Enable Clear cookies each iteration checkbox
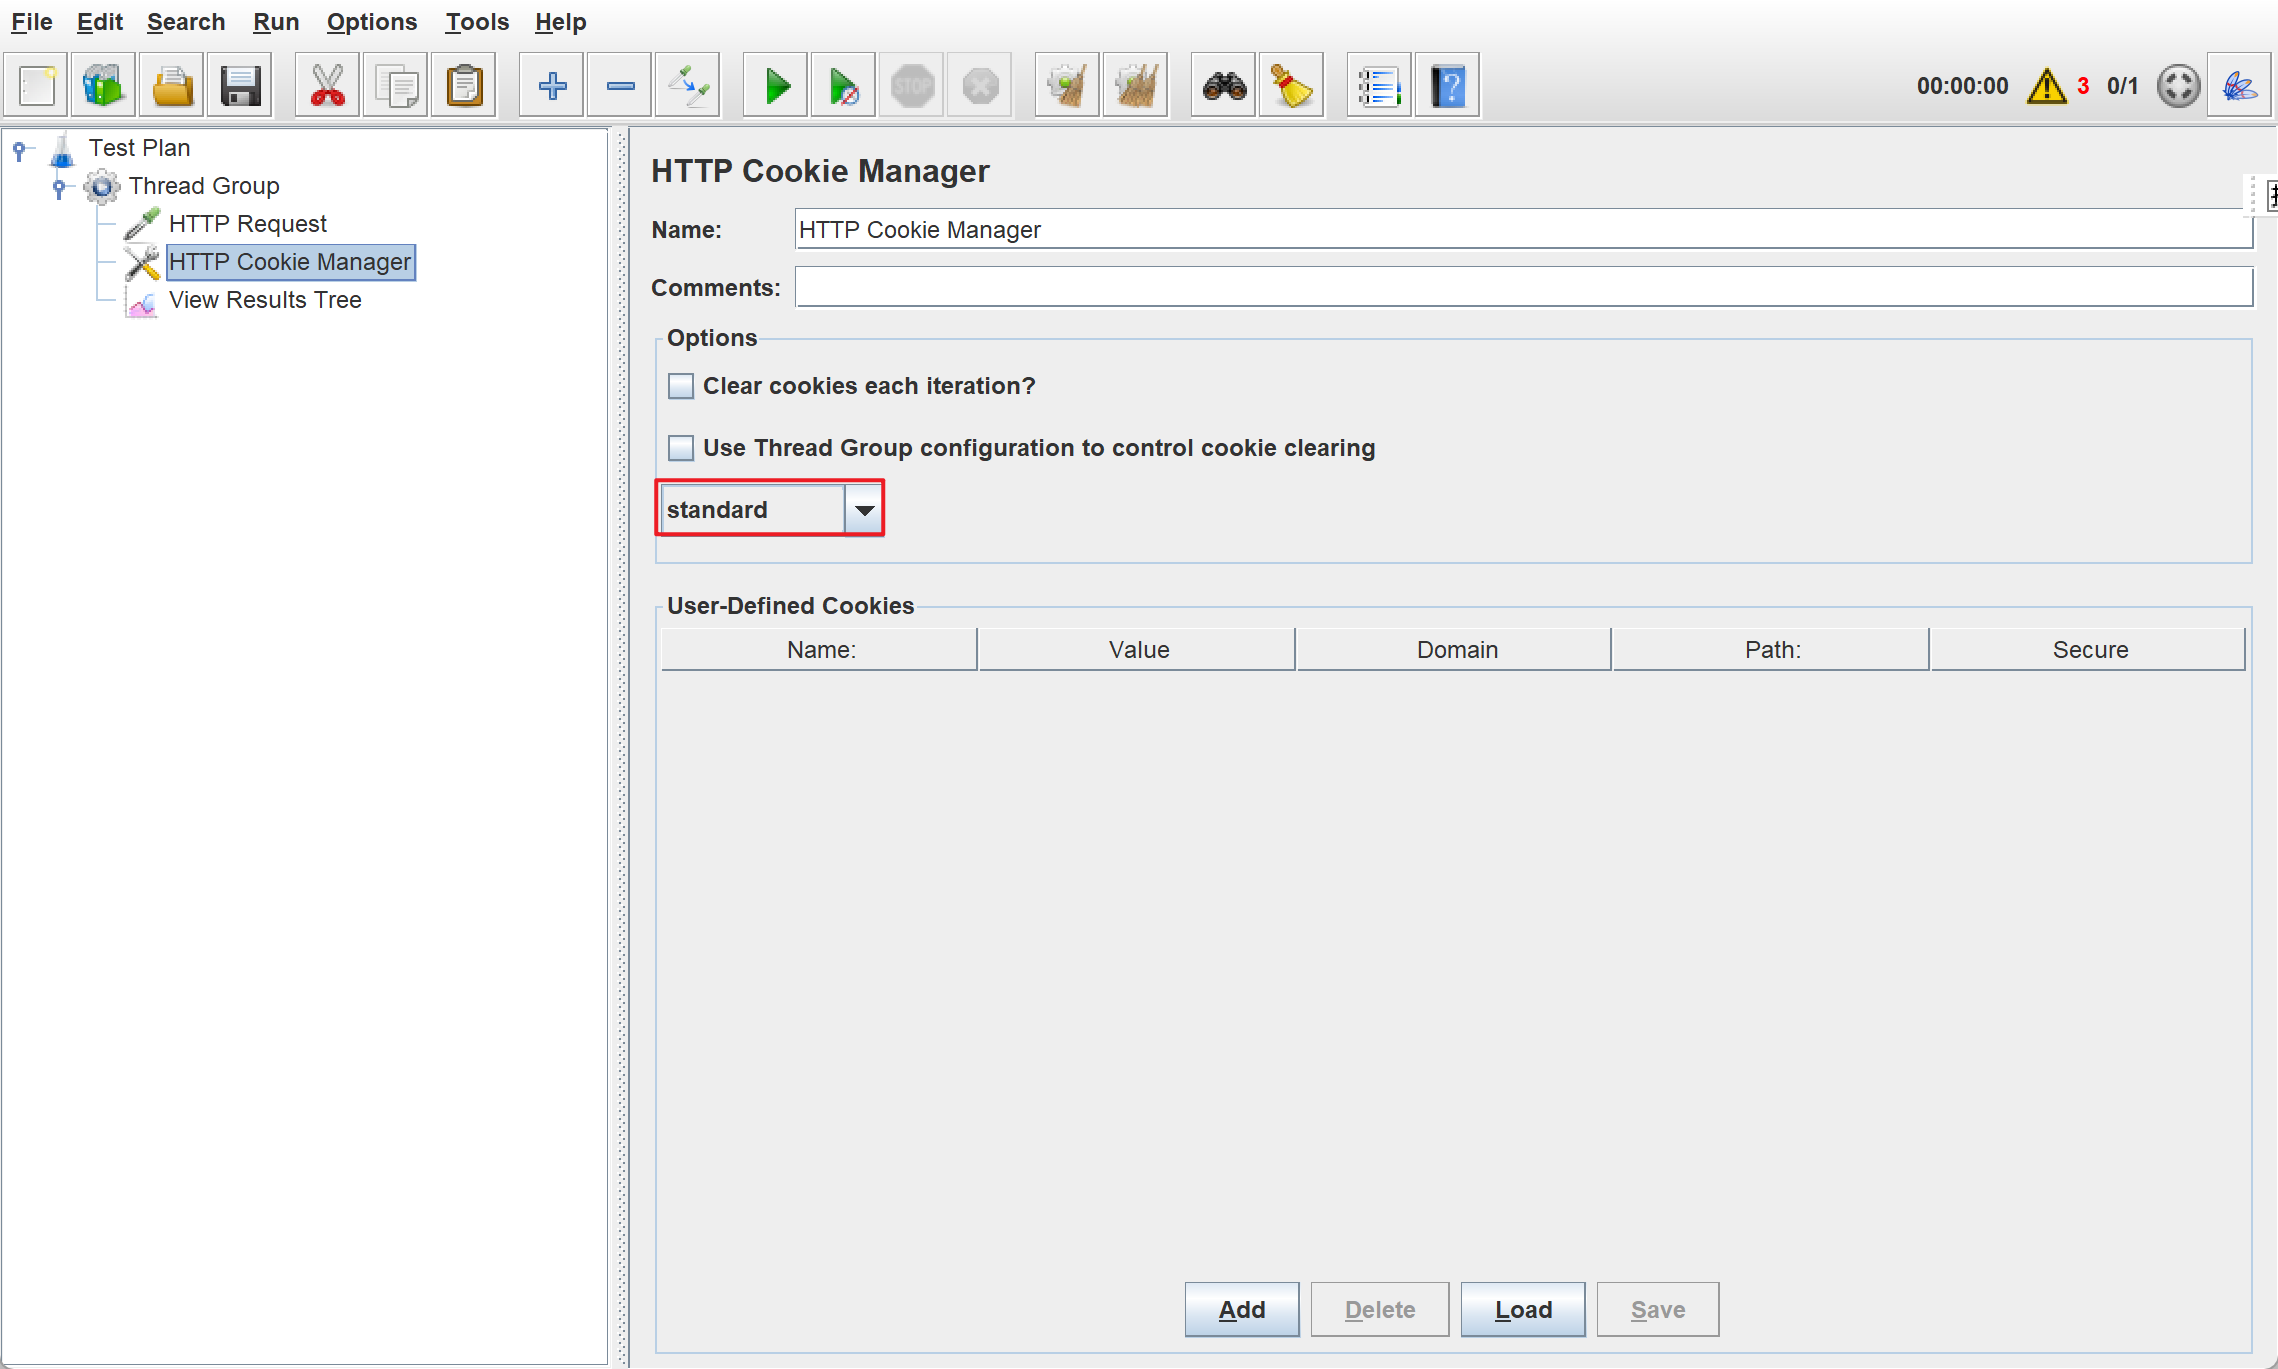The image size is (2278, 1369). [x=681, y=386]
